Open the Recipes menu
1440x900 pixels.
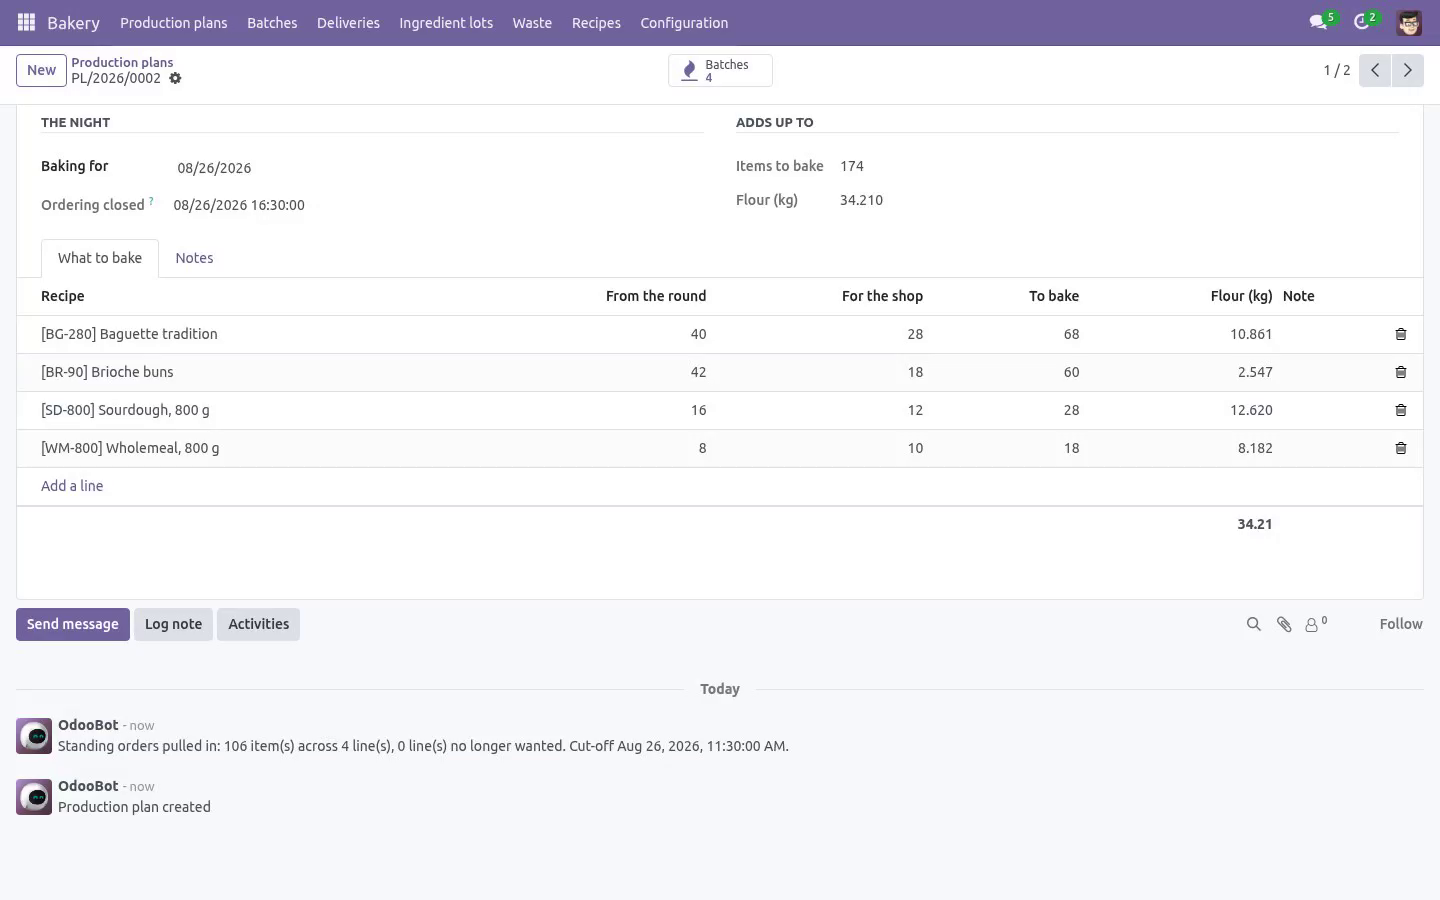596,22
